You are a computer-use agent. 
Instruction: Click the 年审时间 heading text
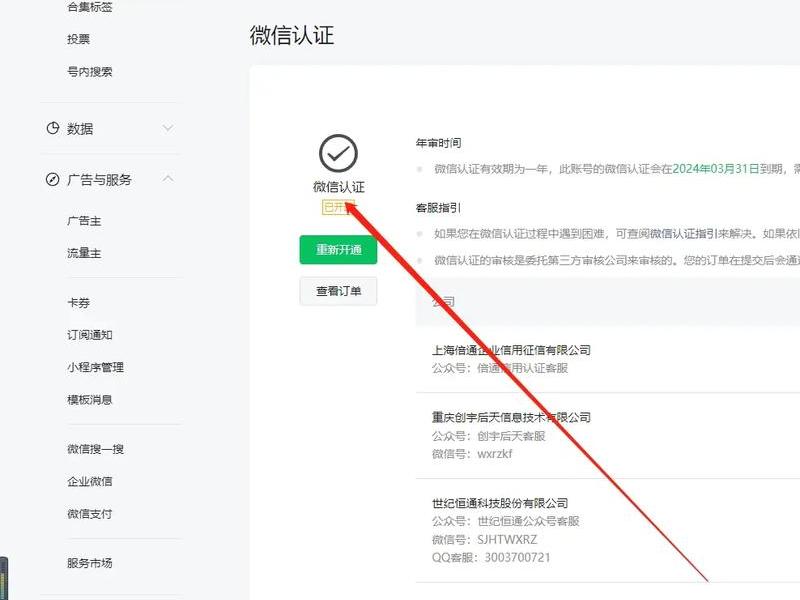coord(439,143)
